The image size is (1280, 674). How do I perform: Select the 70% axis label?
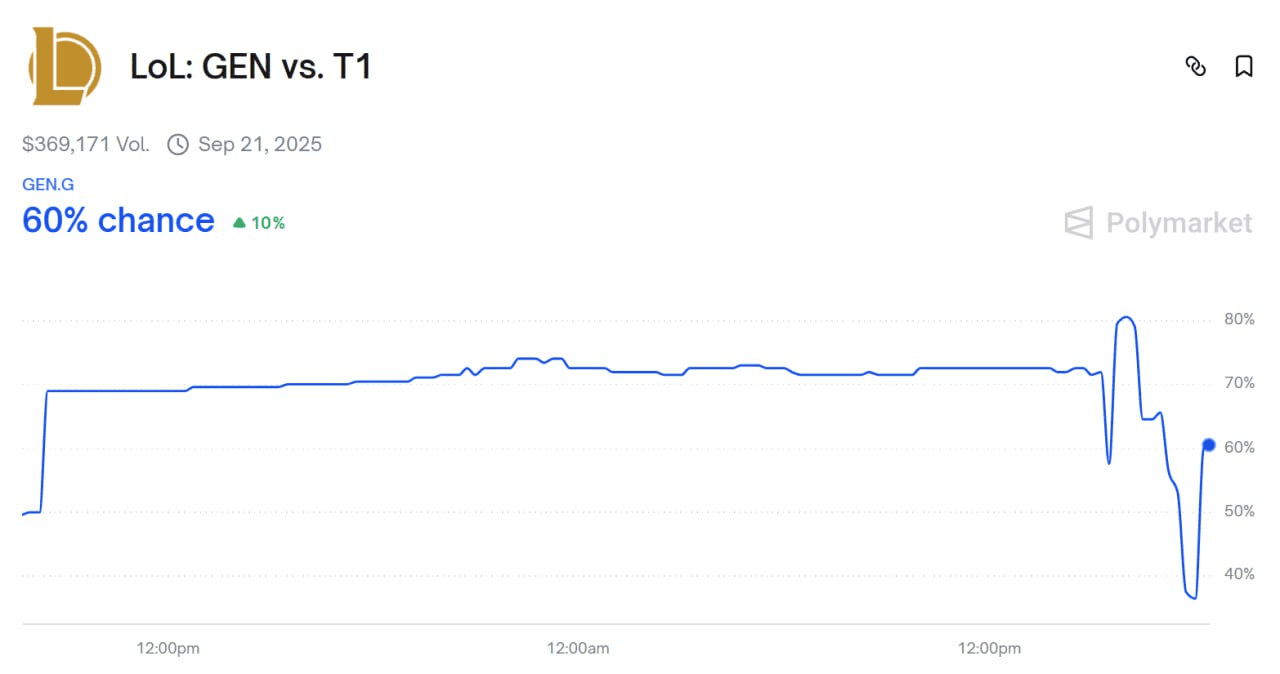click(x=1239, y=383)
